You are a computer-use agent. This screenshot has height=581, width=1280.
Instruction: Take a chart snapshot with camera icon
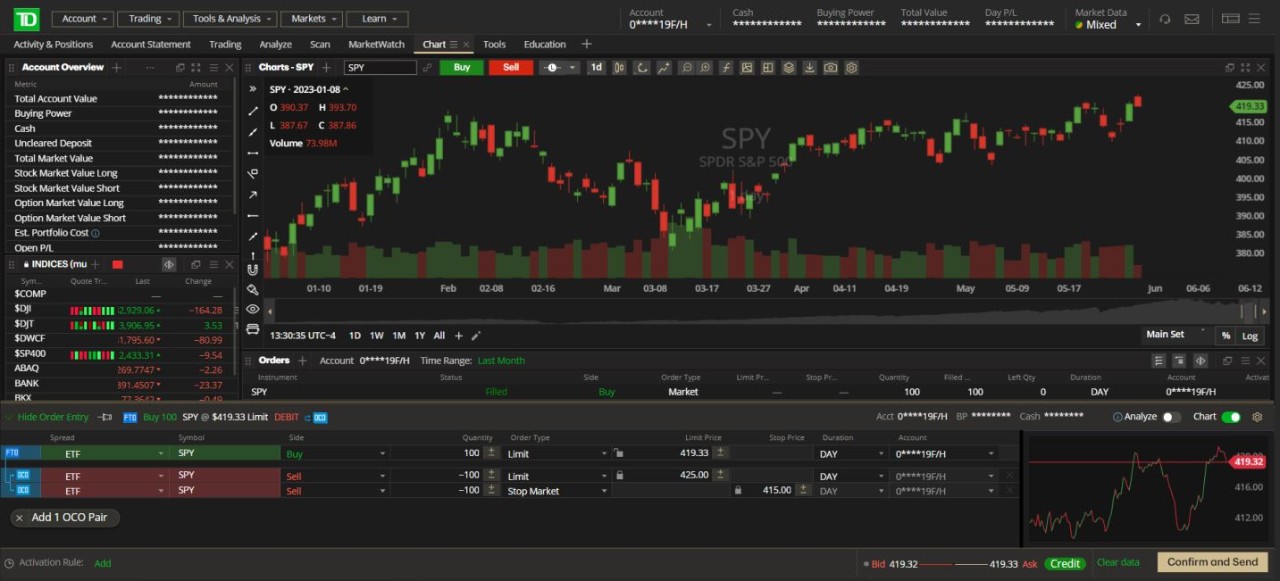point(830,68)
